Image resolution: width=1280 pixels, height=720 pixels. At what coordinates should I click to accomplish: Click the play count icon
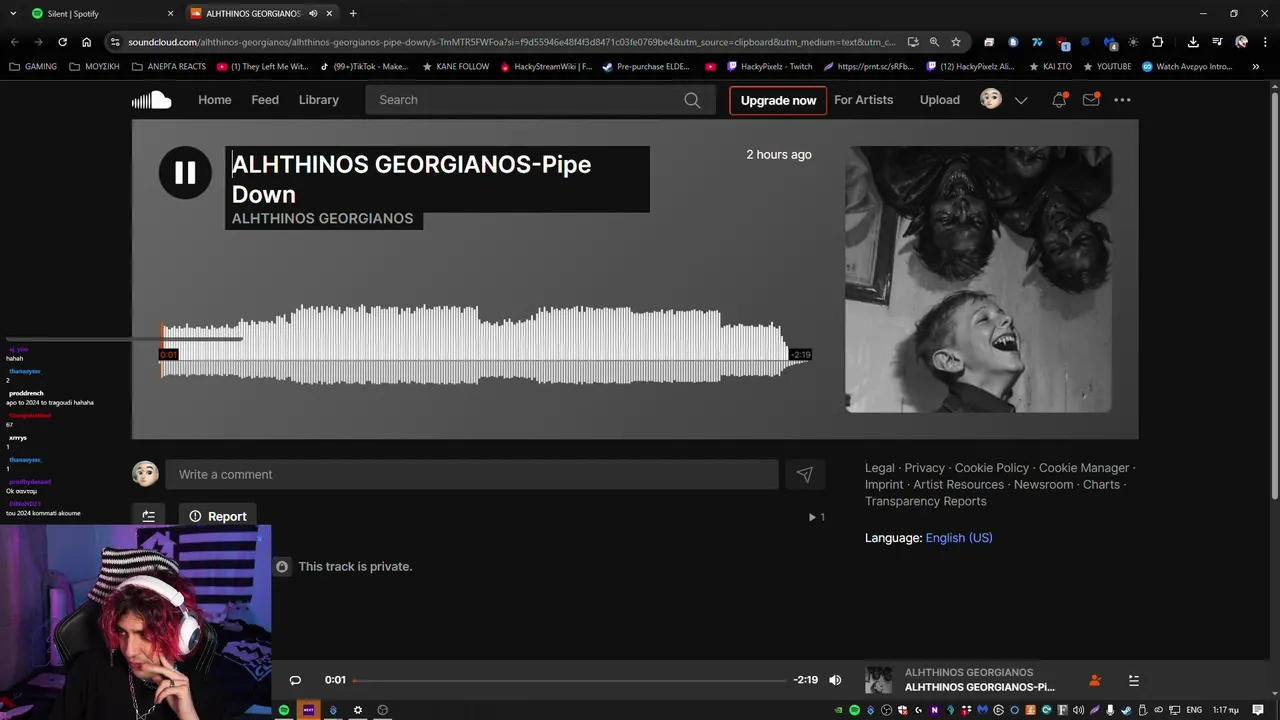[812, 517]
